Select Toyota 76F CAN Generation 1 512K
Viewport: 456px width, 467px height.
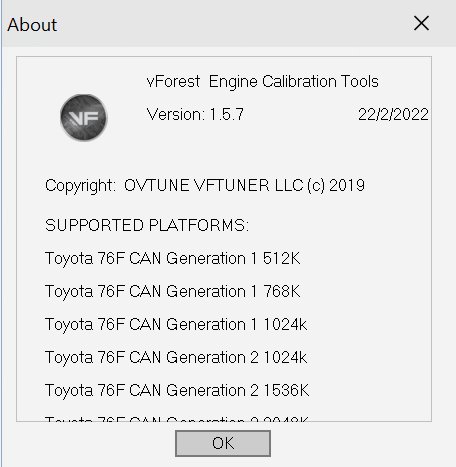(172, 258)
